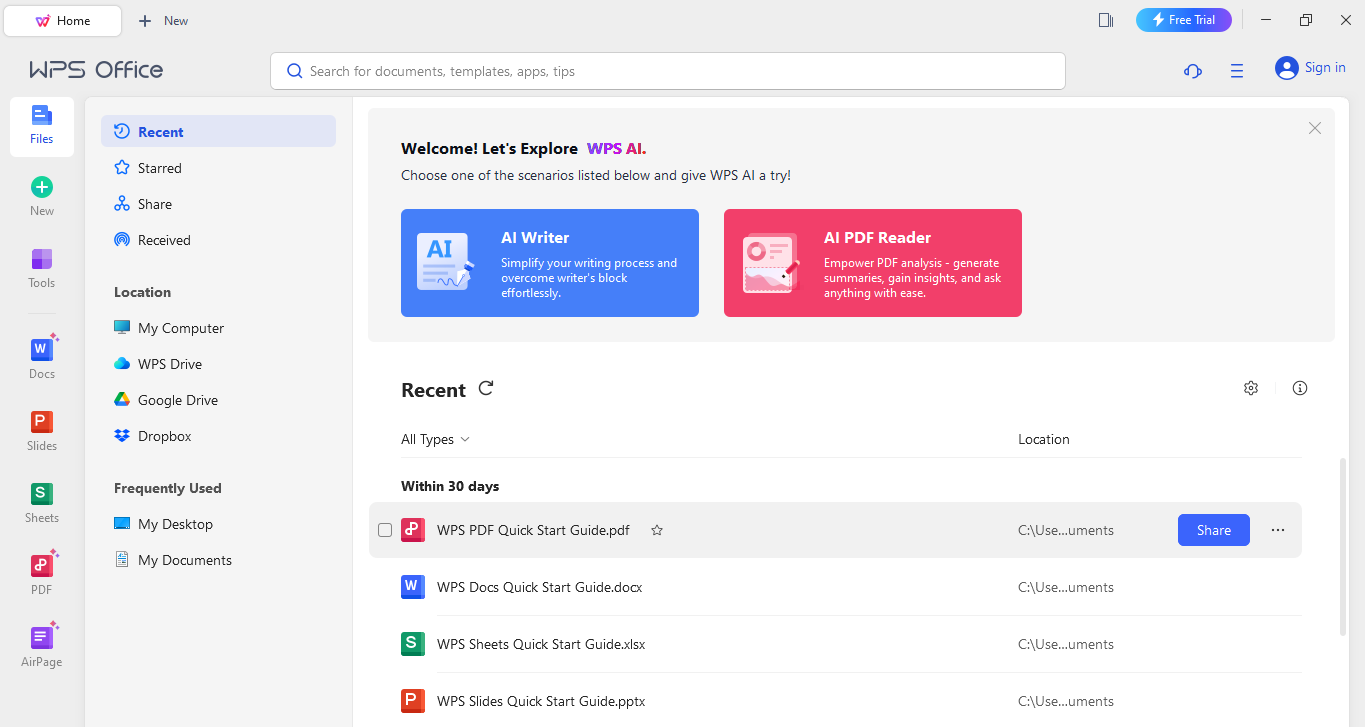1365x727 pixels.
Task: Open My Desktop folder
Action: 218,524
